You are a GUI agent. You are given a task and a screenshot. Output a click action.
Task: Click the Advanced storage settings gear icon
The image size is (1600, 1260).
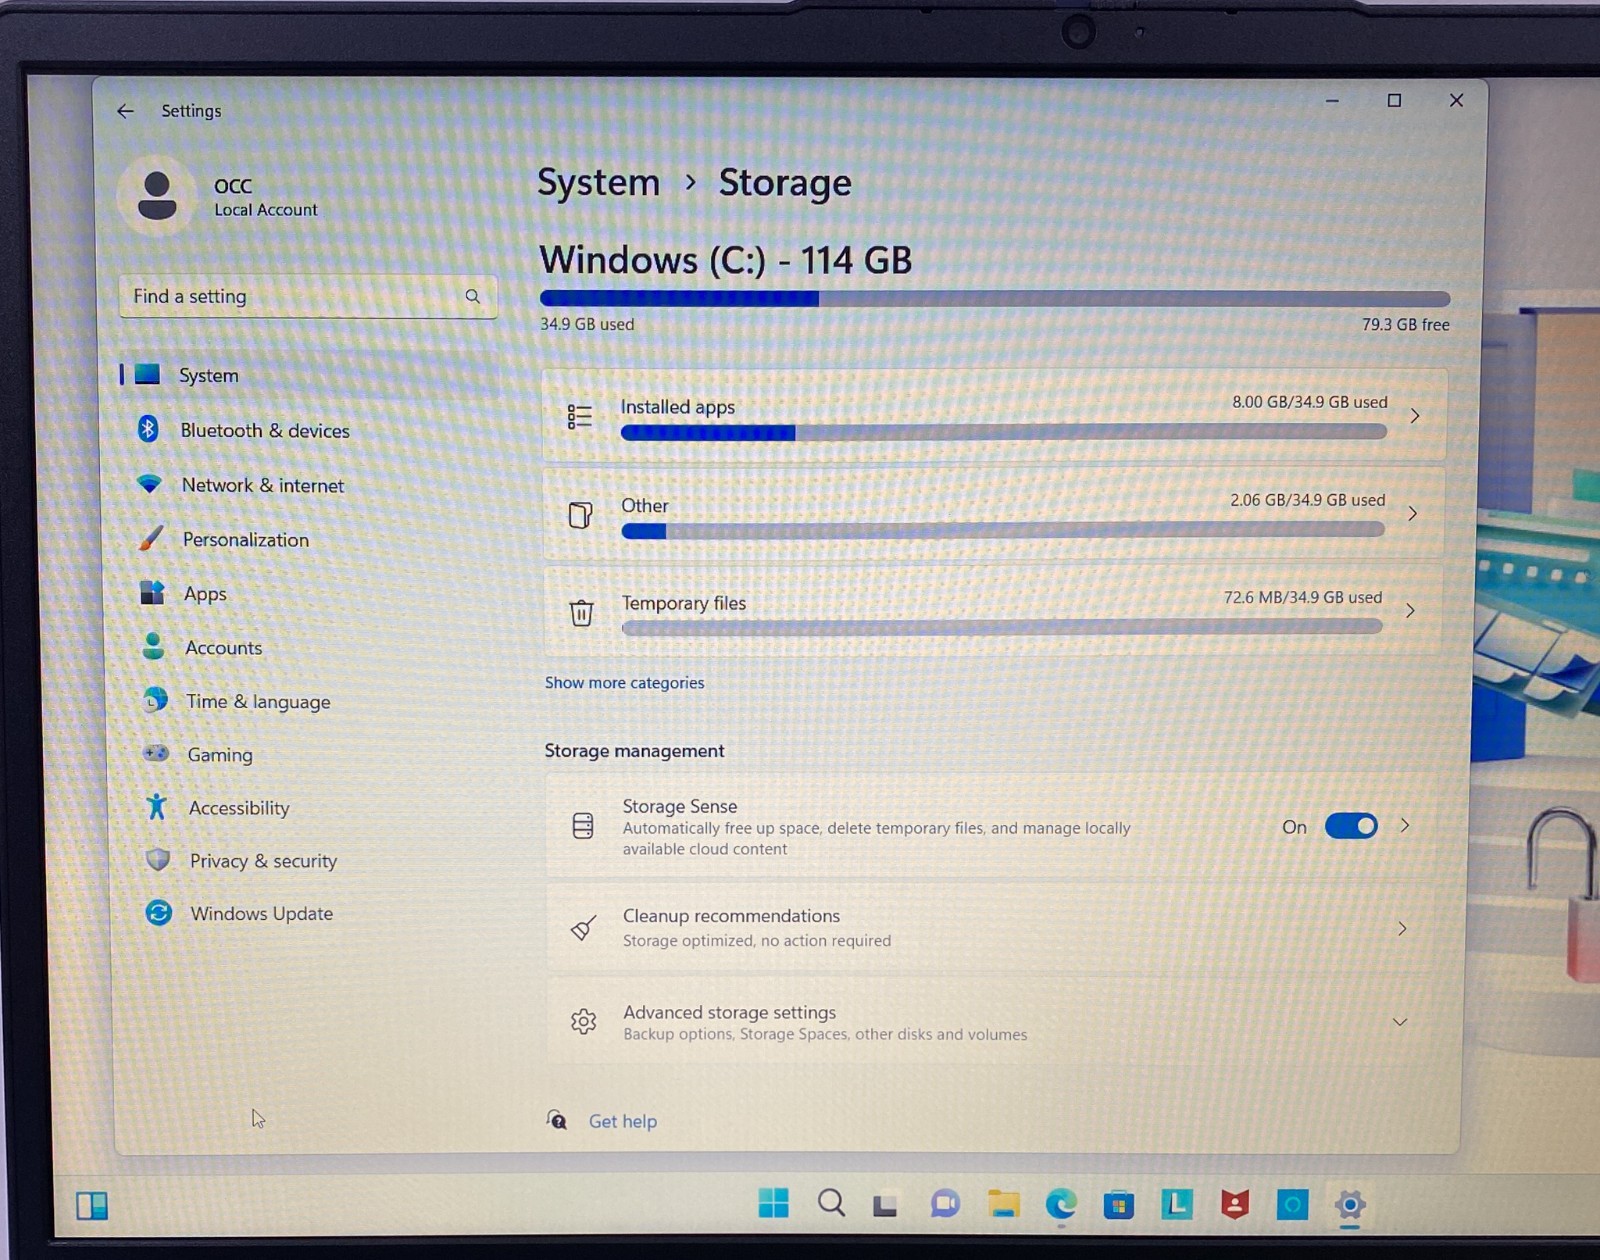point(584,1021)
